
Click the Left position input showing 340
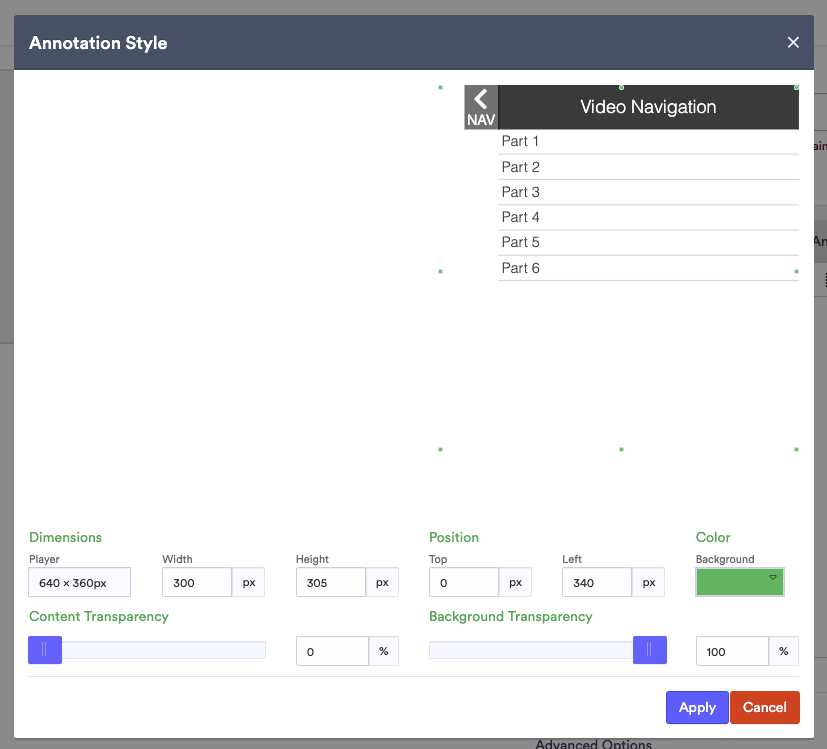(x=597, y=581)
